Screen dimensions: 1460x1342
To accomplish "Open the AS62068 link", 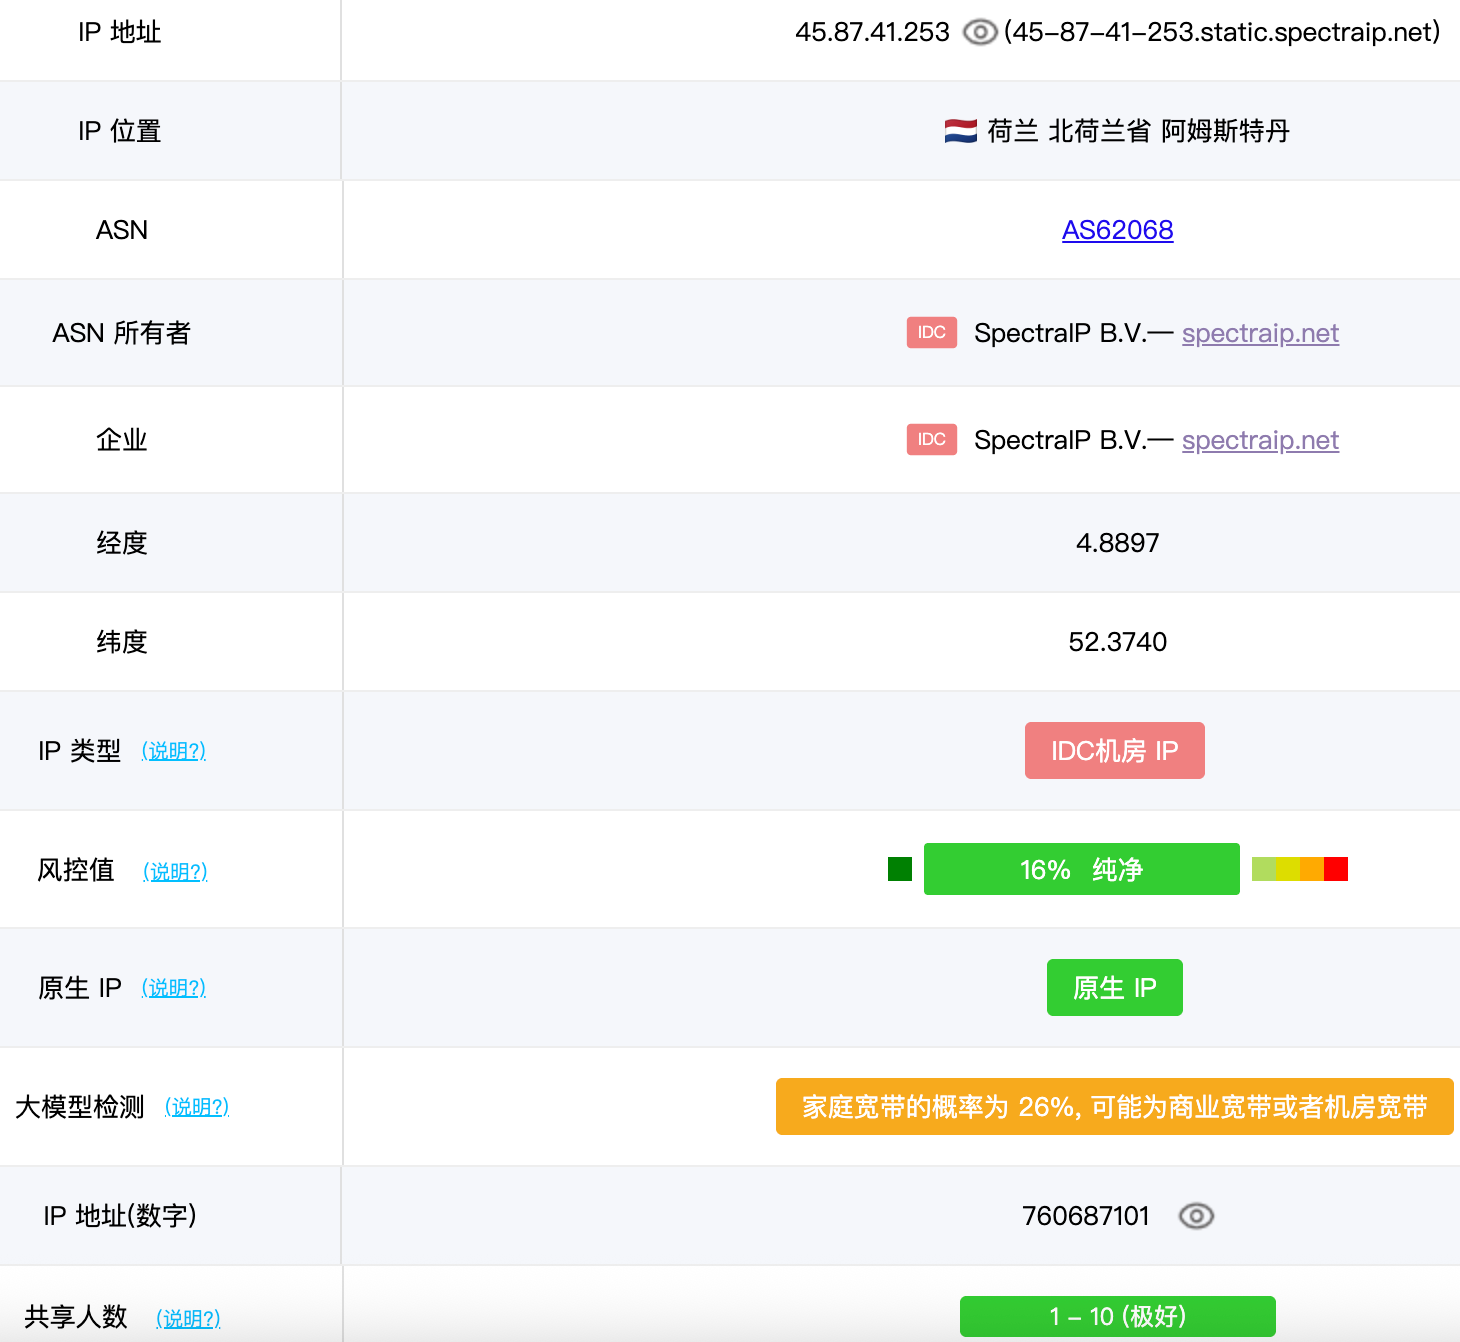I will [1117, 230].
